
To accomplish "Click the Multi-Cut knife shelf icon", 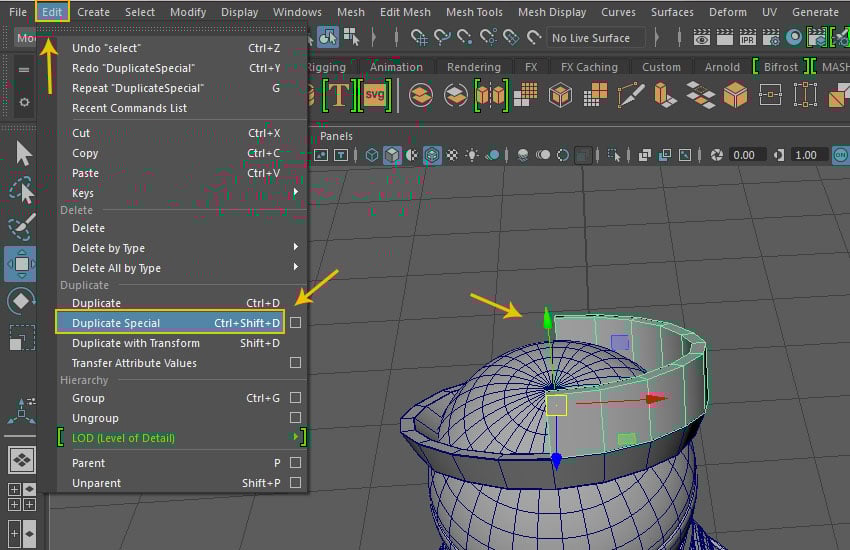I will coord(631,95).
